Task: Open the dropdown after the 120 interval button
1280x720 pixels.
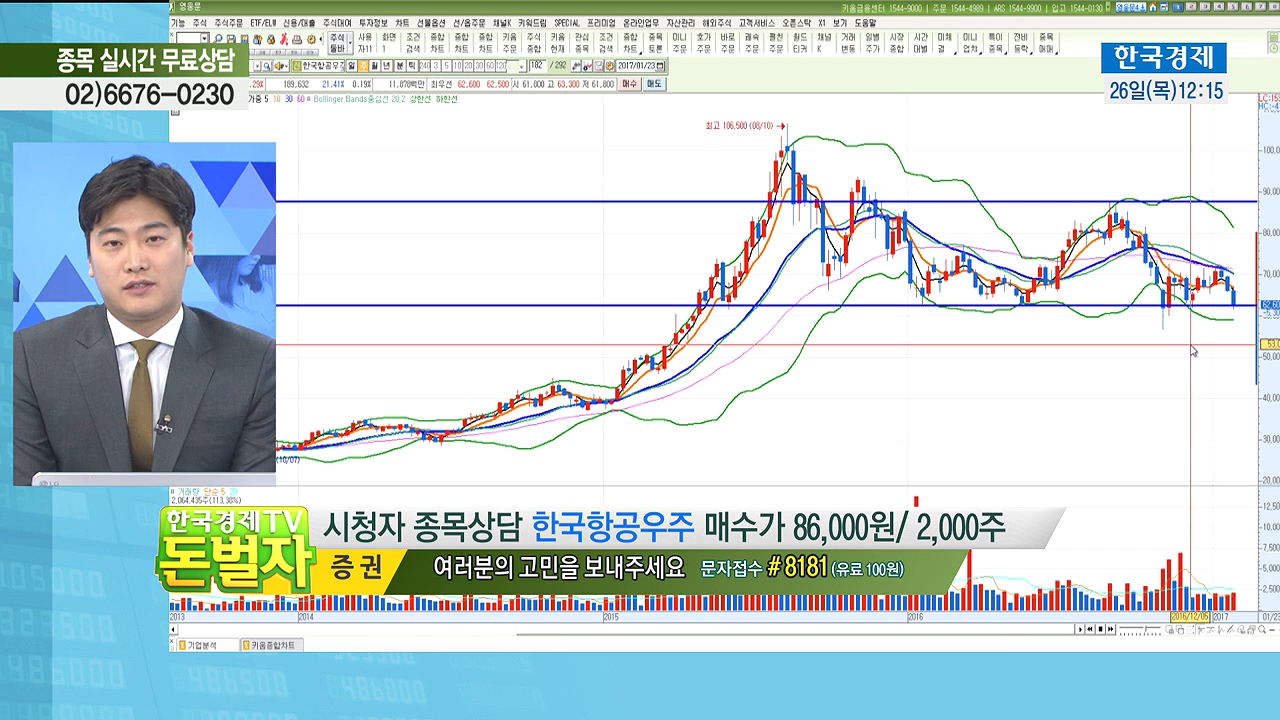Action: [x=522, y=66]
